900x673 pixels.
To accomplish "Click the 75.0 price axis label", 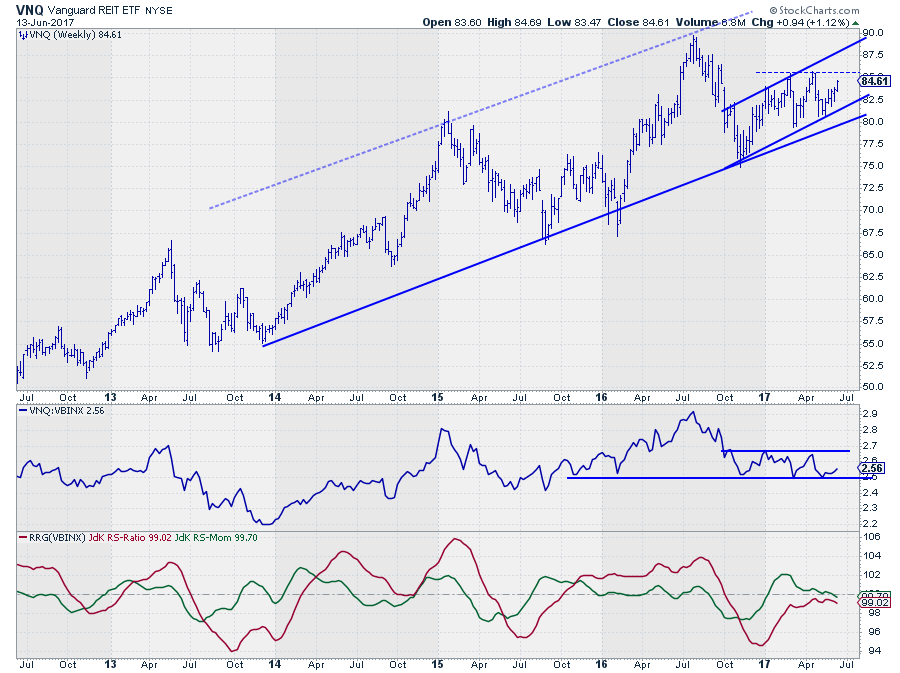I will [872, 166].
